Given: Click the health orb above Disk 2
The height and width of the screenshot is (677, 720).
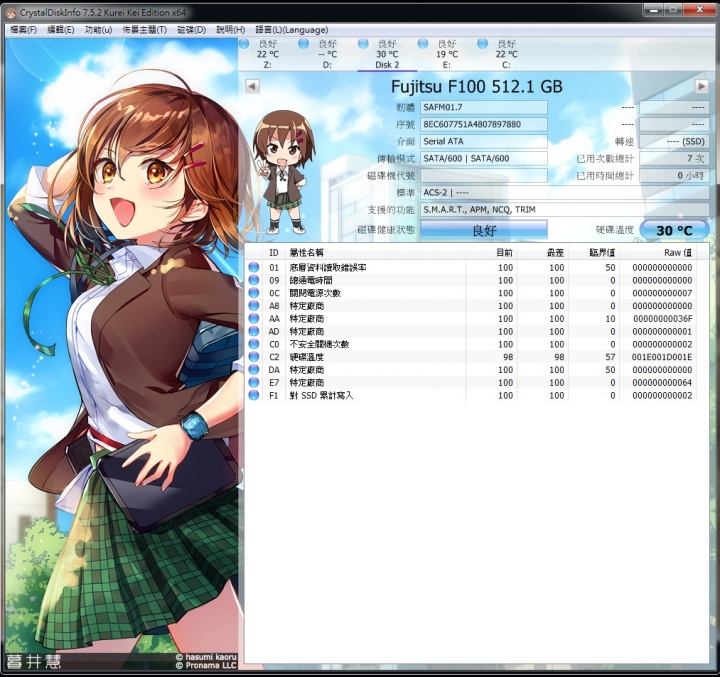Looking at the screenshot, I should (363, 44).
